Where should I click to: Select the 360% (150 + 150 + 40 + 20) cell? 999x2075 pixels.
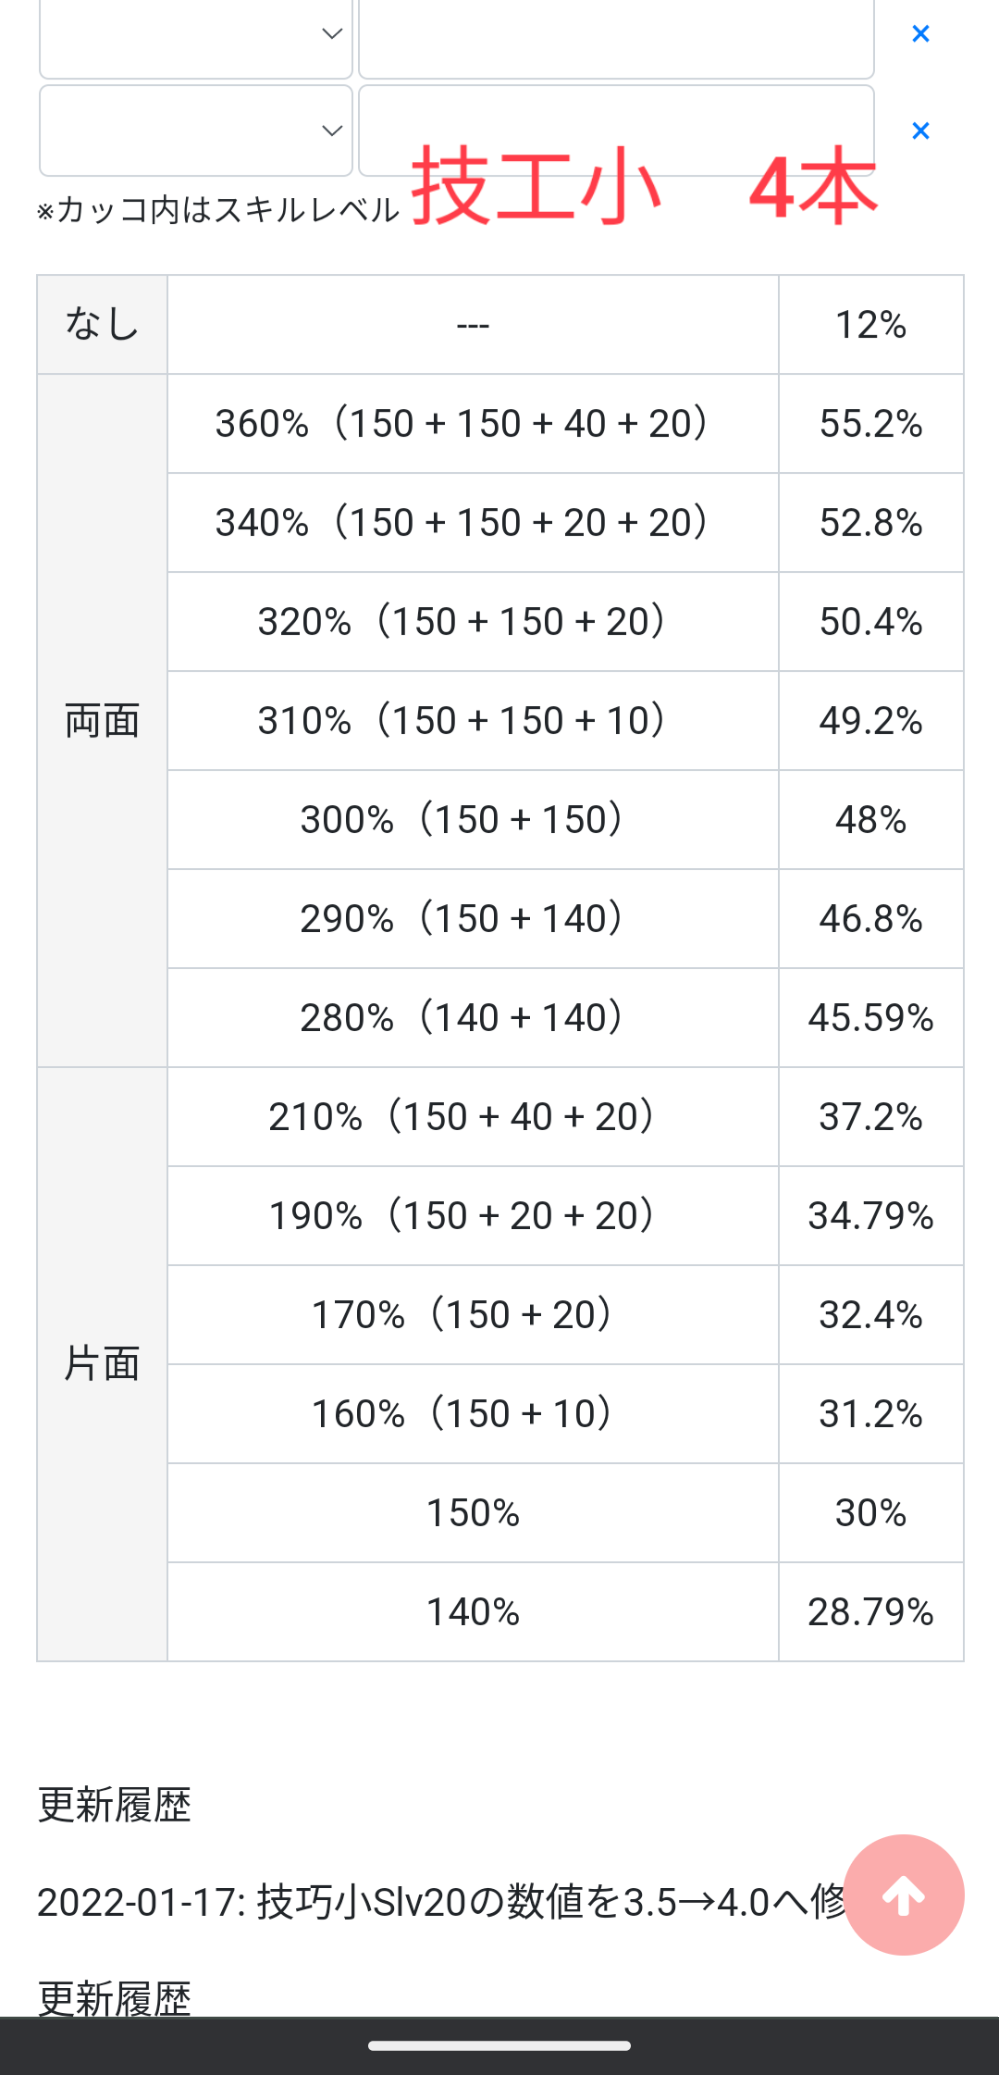coord(472,424)
